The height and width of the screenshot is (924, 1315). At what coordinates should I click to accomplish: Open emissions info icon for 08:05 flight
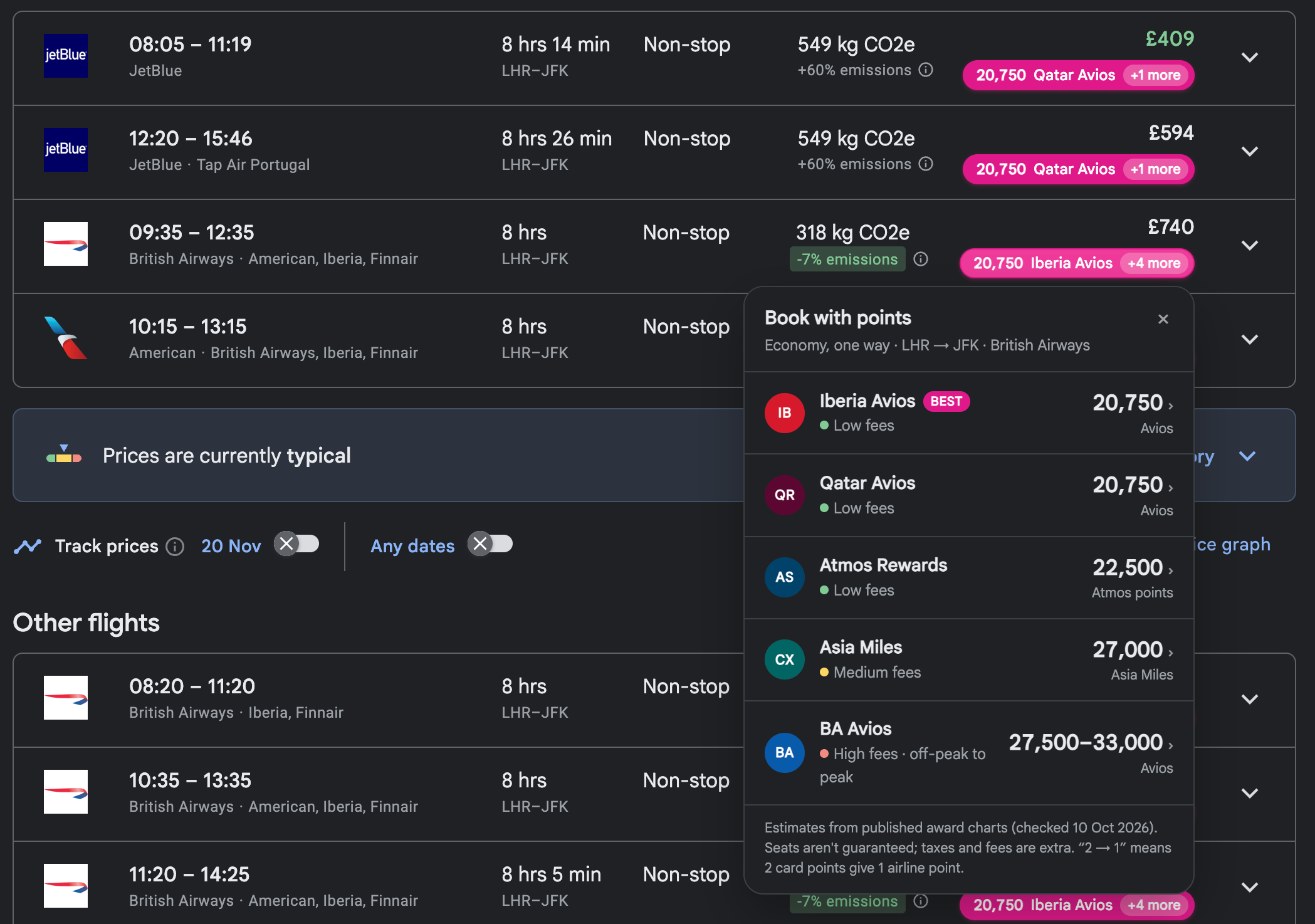click(926, 70)
